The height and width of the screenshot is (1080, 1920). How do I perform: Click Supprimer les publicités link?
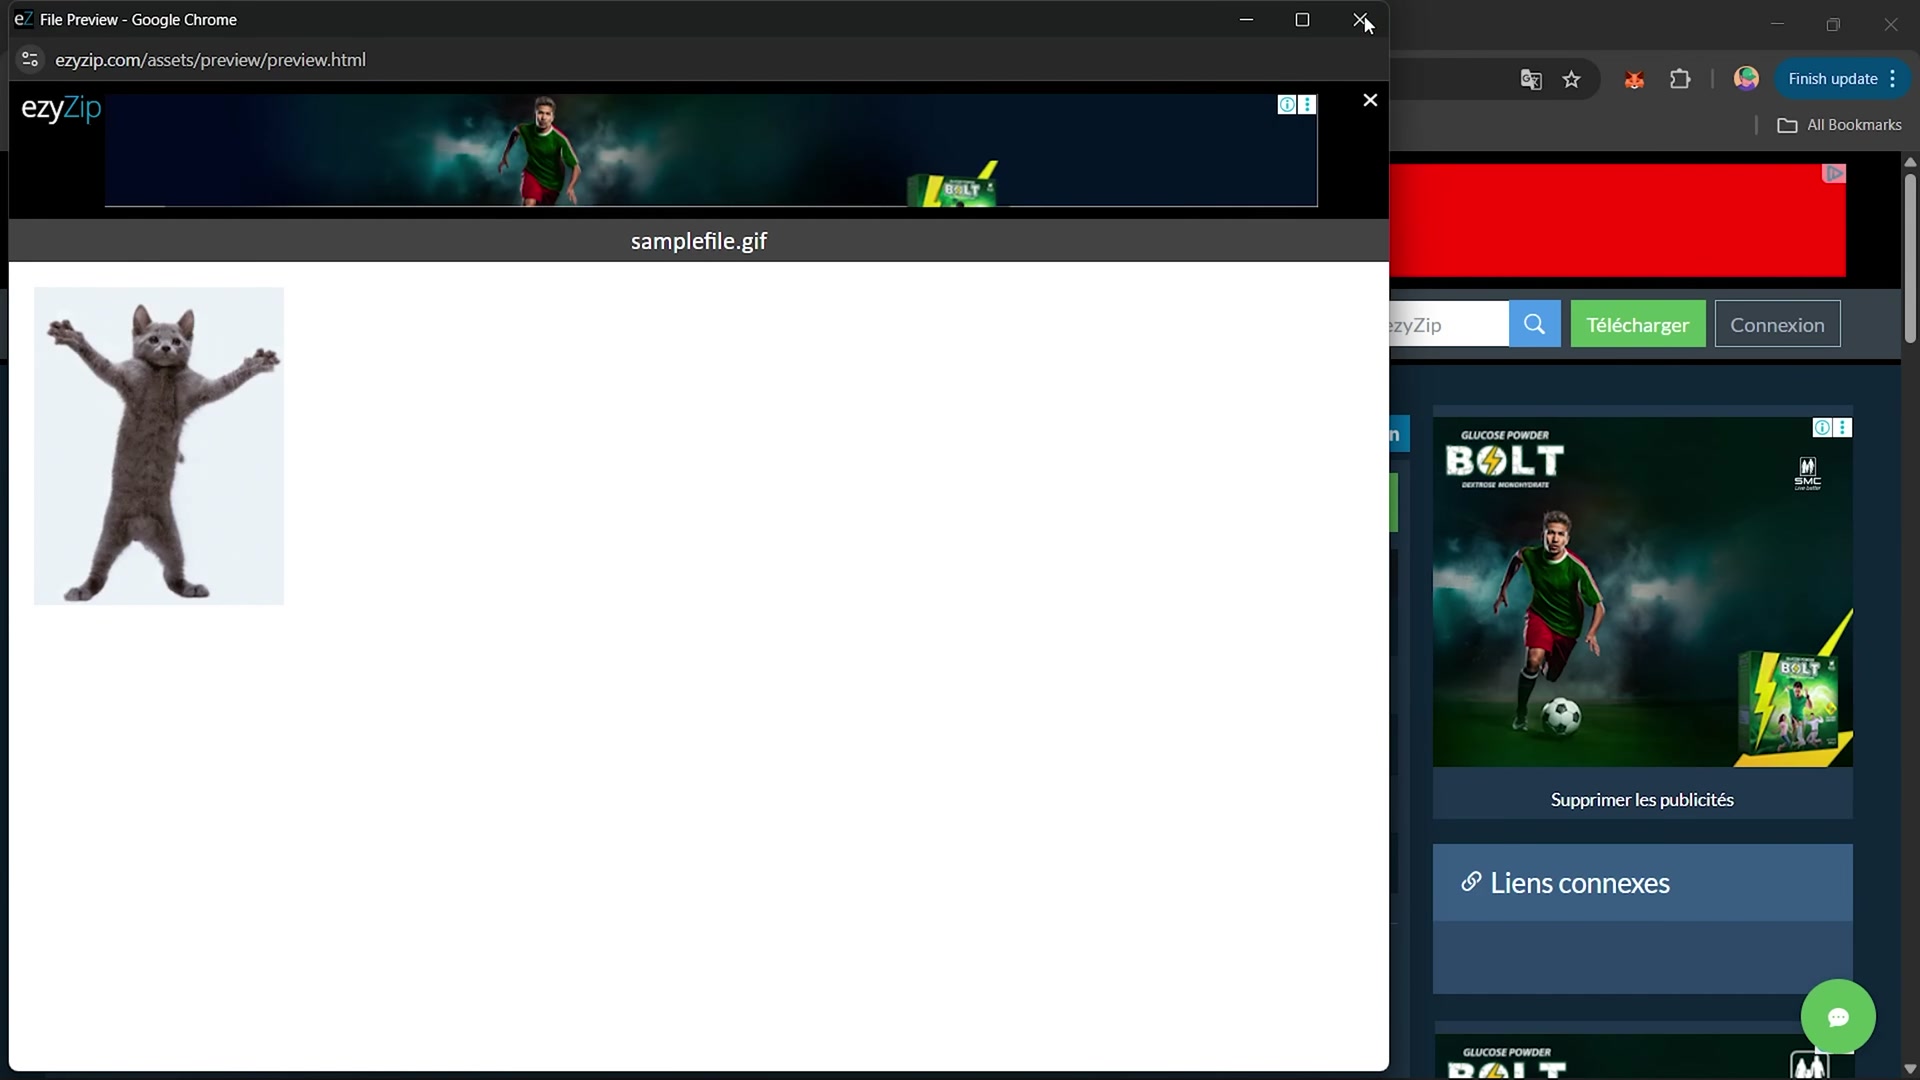(x=1642, y=800)
